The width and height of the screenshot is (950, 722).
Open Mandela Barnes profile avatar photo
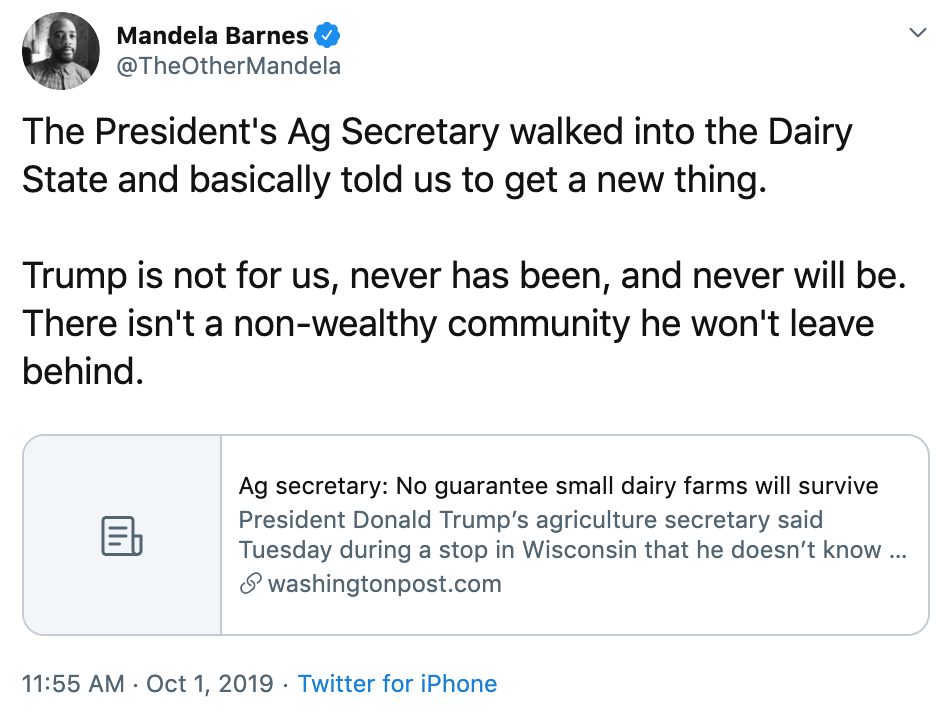pyautogui.click(x=60, y=51)
